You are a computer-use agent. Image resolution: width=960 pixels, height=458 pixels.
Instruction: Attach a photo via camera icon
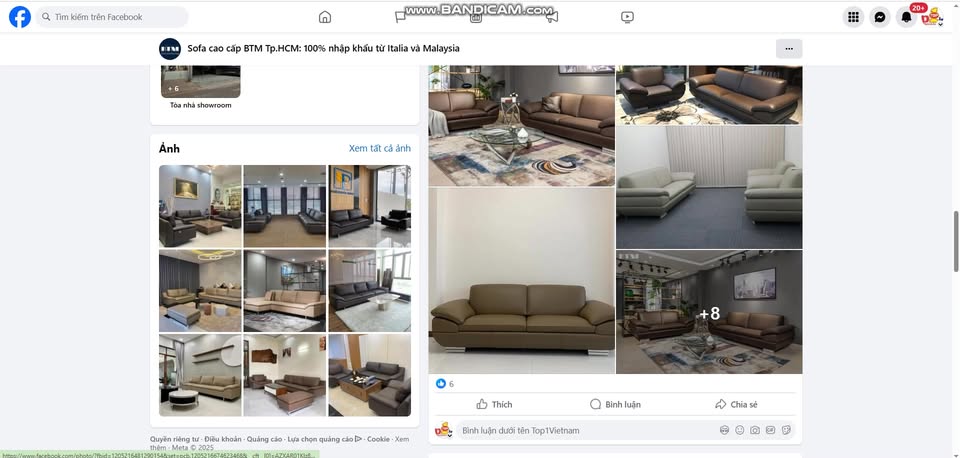755,430
